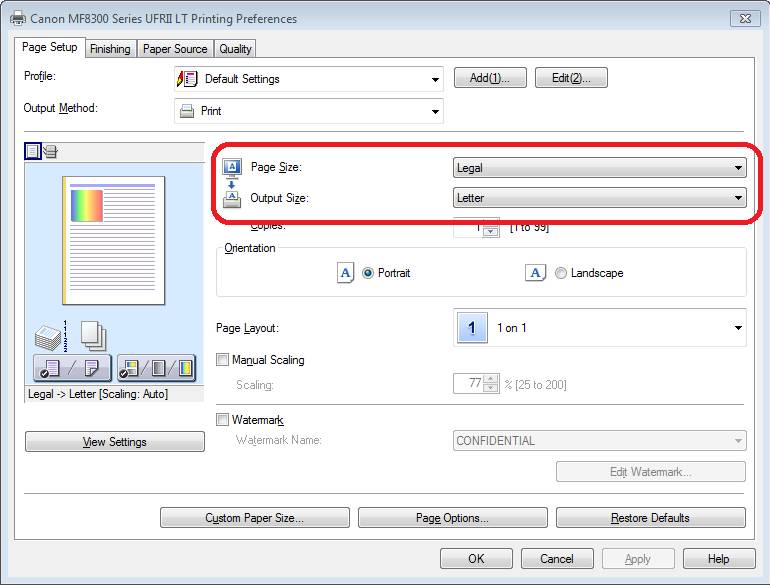Open the Page Size dropdown showing Legal
Screen dimensions: 770x585
(600, 168)
